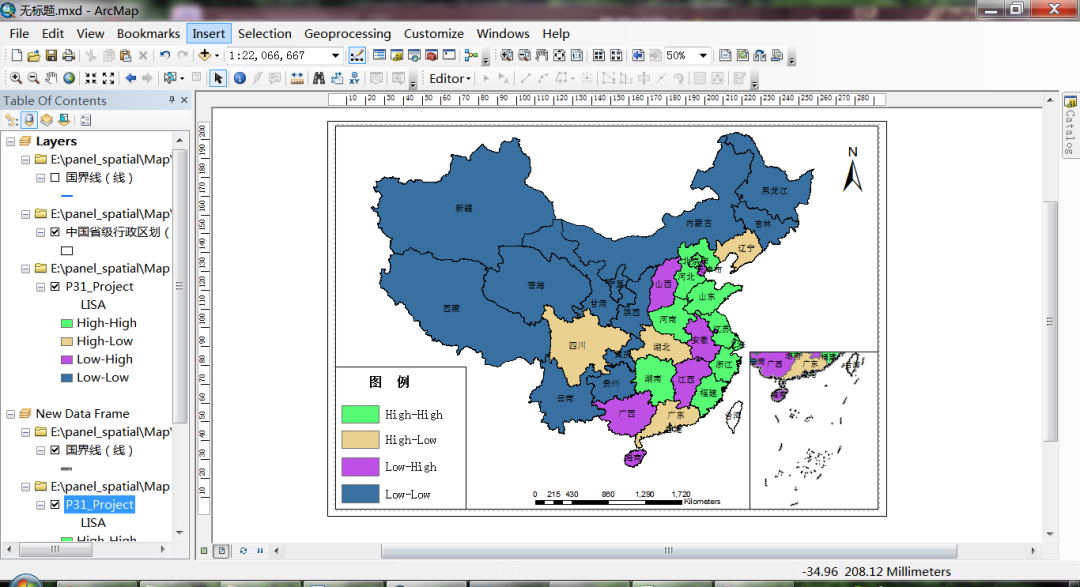Select the Zoom Out tool
Image resolution: width=1080 pixels, height=587 pixels.
point(33,79)
